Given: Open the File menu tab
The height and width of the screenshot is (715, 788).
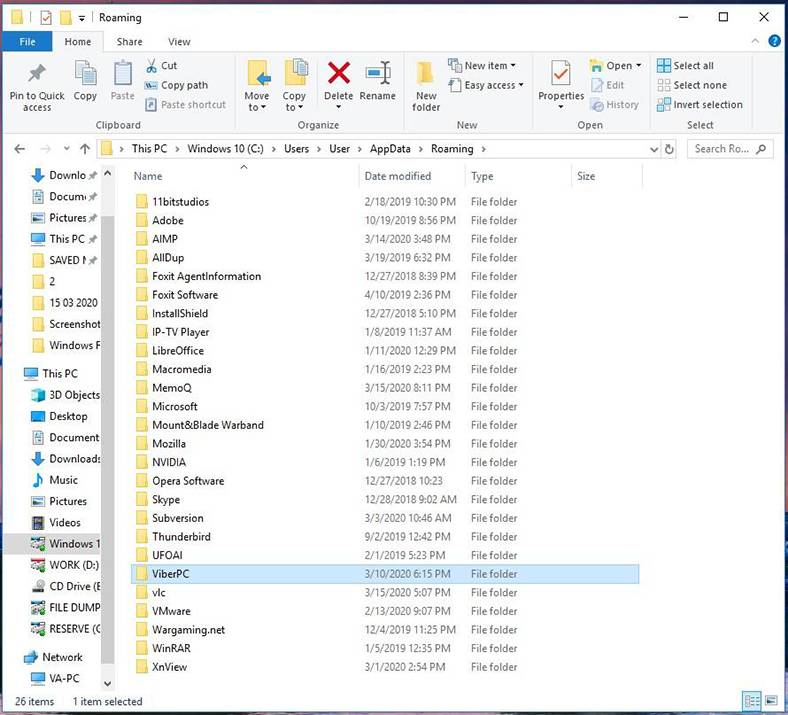Looking at the screenshot, I should click(x=27, y=42).
